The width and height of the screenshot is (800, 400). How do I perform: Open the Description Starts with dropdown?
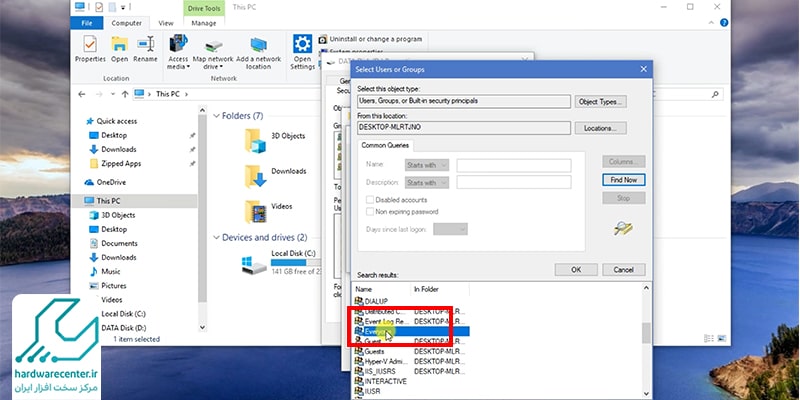click(x=427, y=182)
